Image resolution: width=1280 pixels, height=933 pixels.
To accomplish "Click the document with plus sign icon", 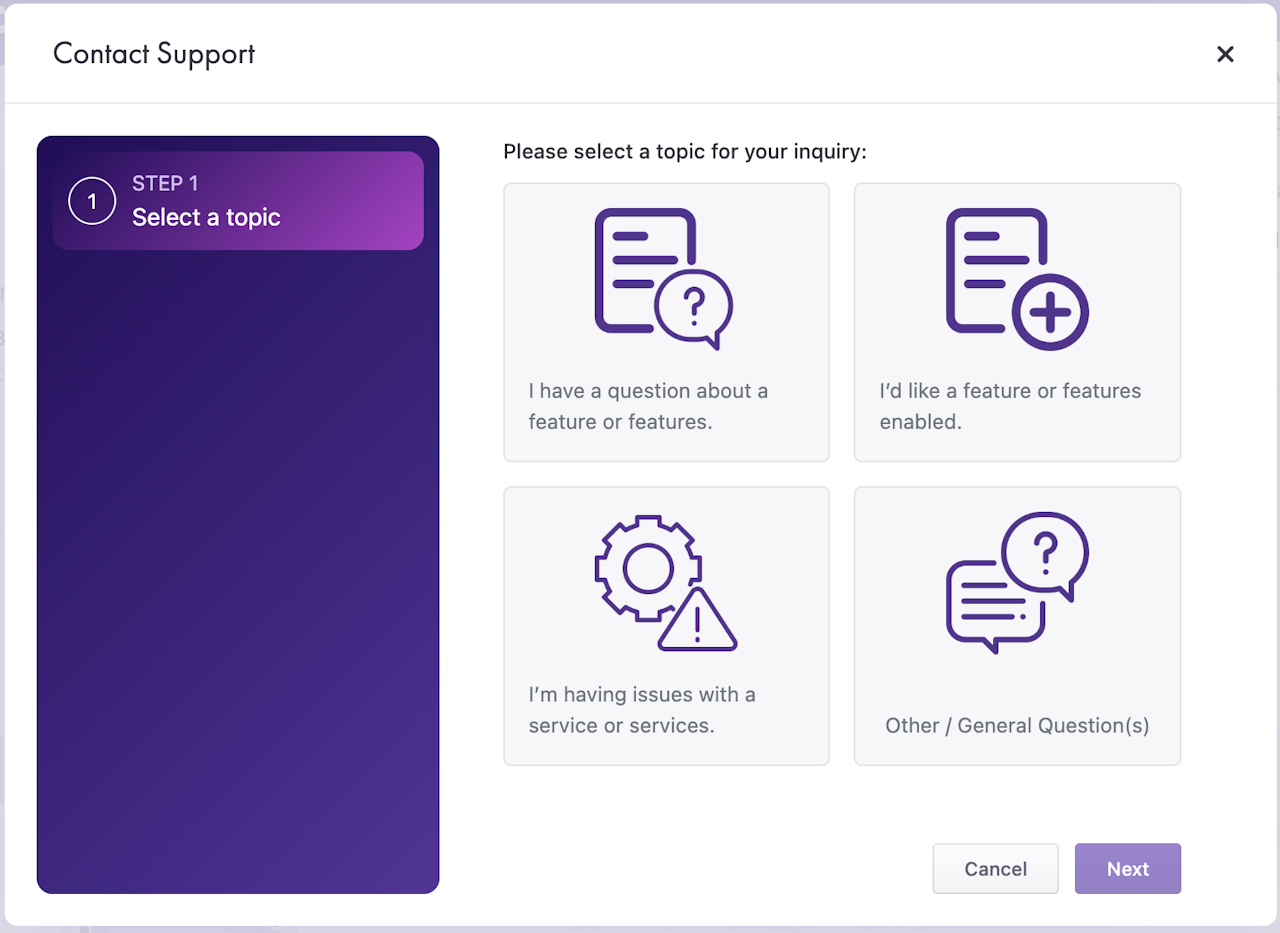I will click(1016, 279).
